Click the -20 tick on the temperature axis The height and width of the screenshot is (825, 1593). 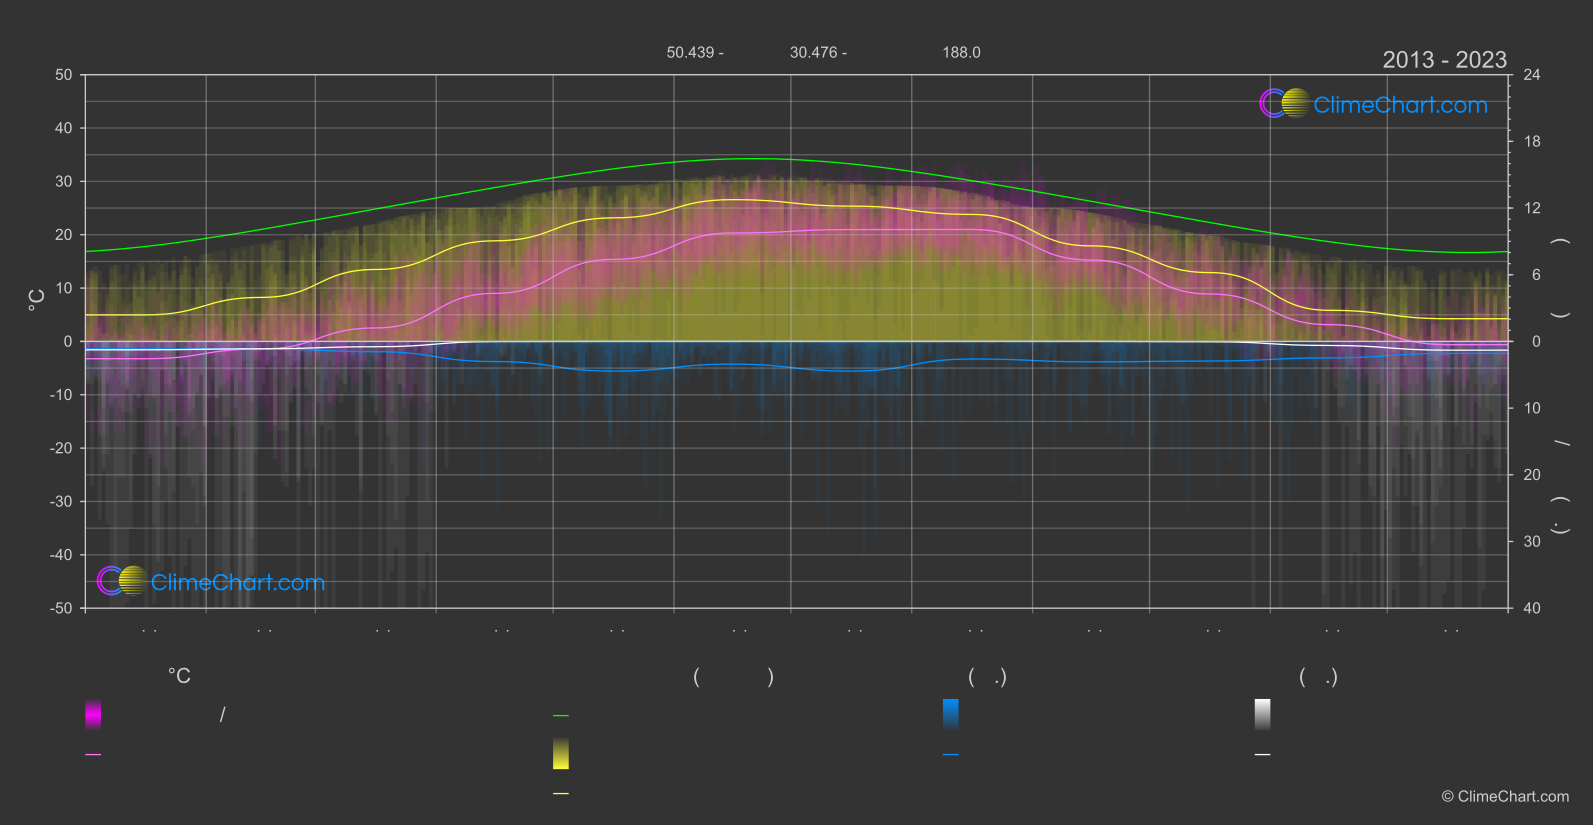[61, 448]
